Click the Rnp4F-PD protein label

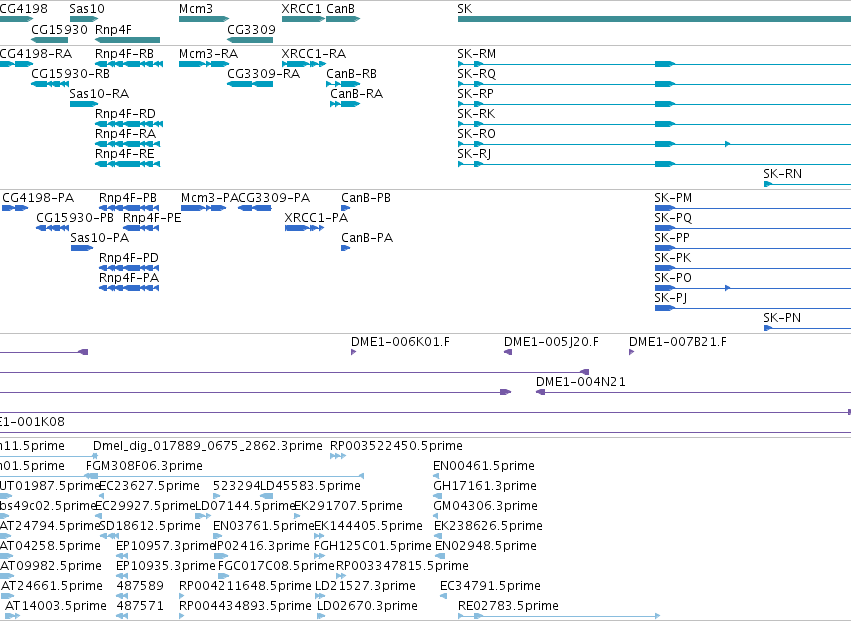[x=129, y=258]
